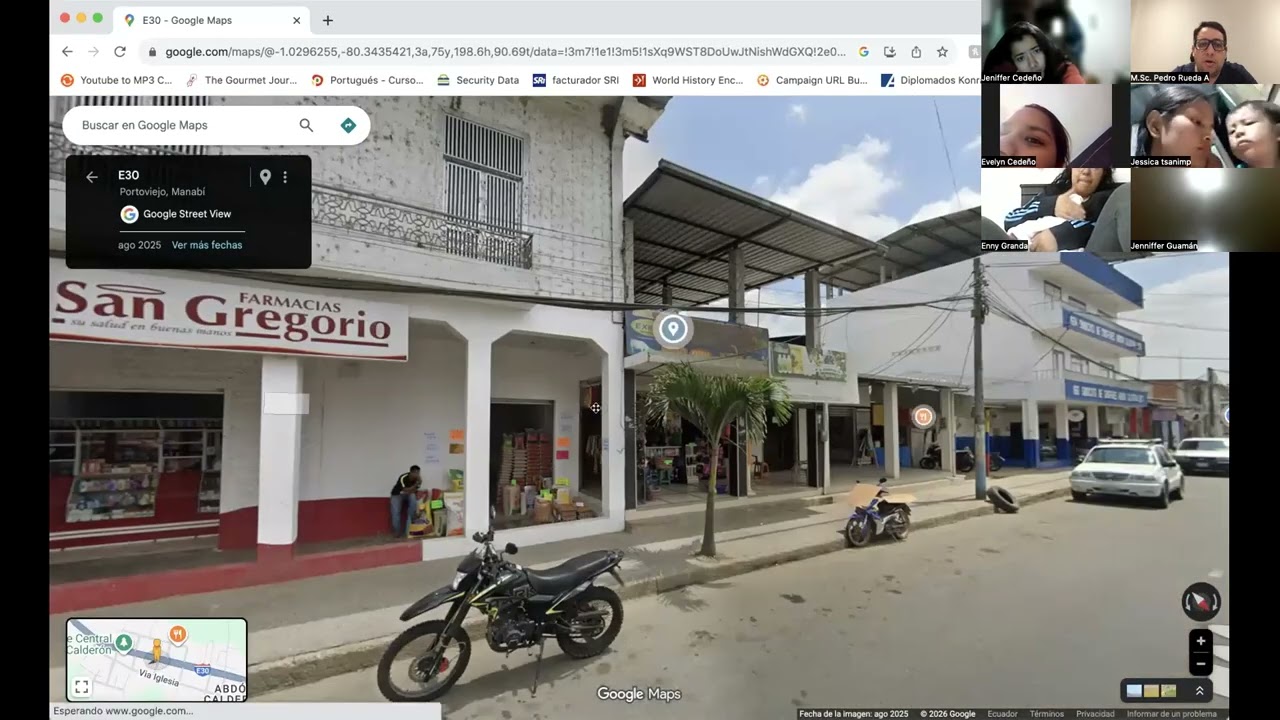Click the address bar showing google.com/maps URL
The image size is (1280, 720).
[505, 52]
